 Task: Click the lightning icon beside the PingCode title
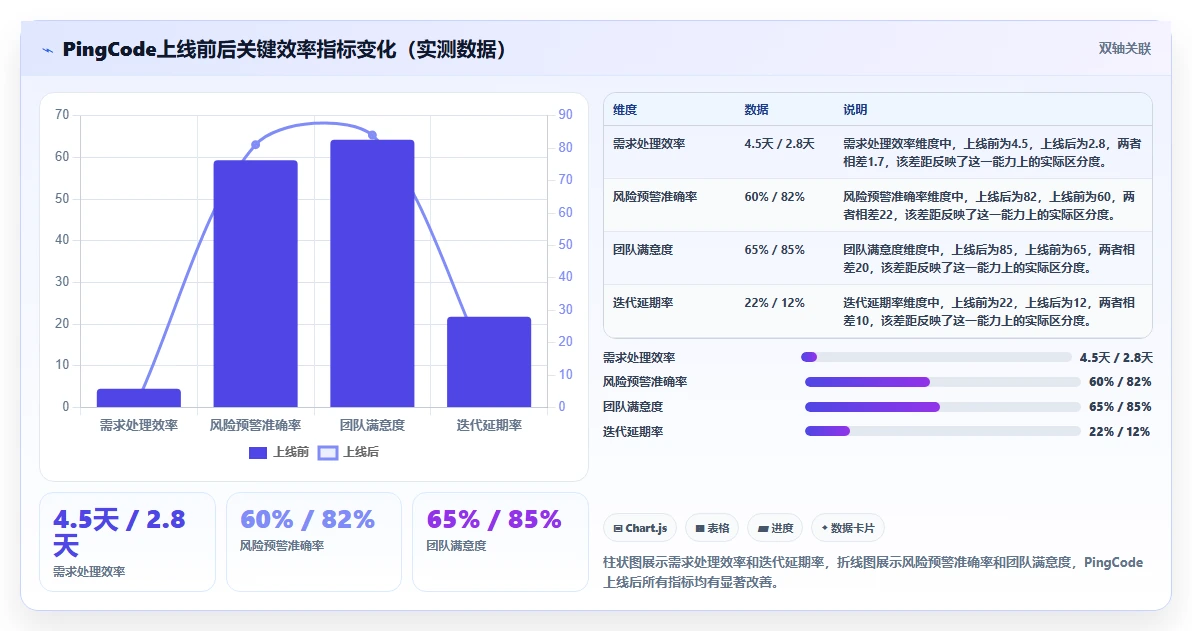coord(48,50)
